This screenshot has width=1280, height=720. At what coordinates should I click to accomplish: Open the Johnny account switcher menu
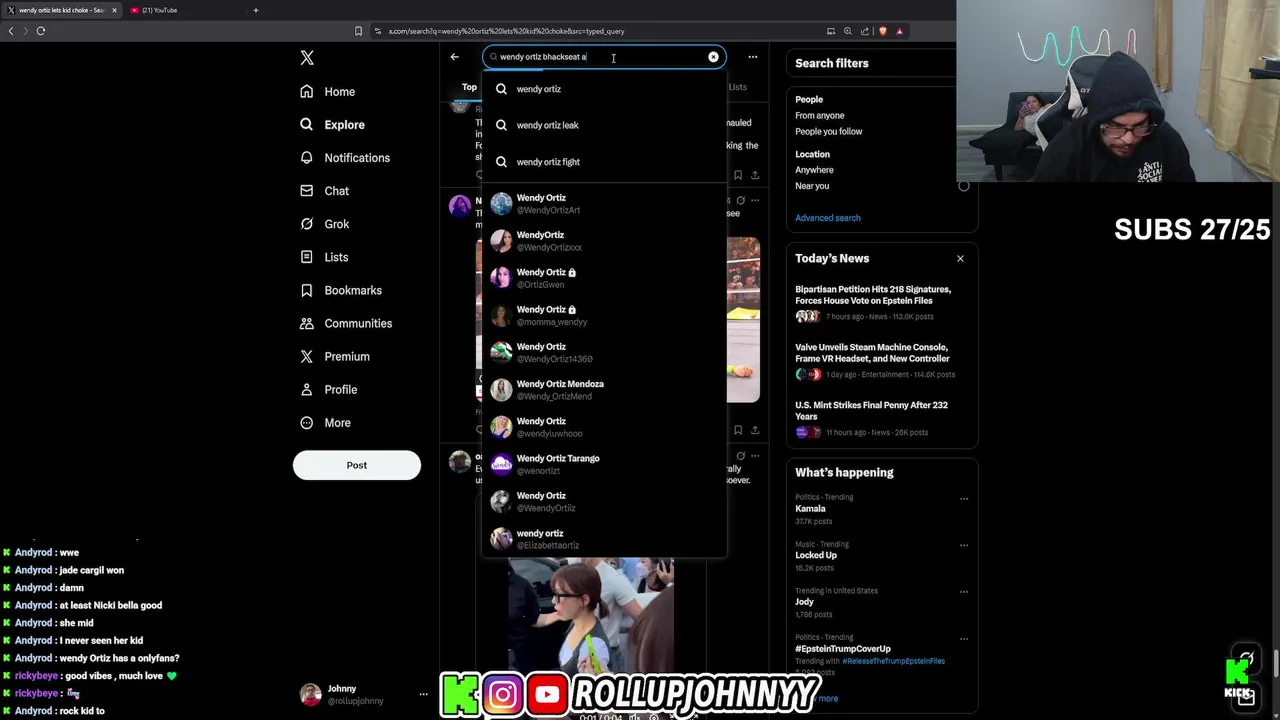point(364,694)
